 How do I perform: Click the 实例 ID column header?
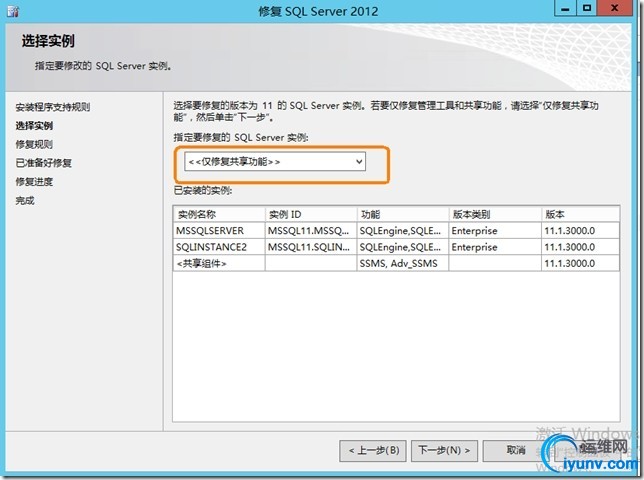coord(311,214)
